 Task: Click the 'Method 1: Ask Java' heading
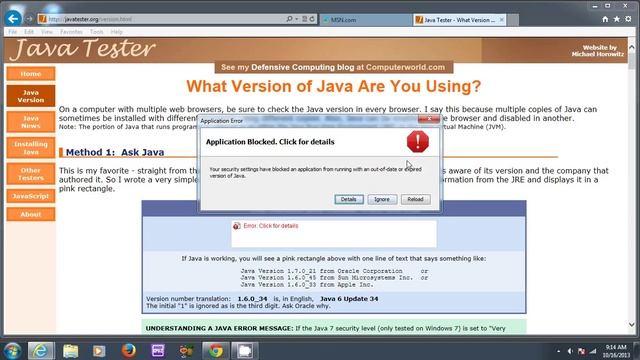pyautogui.click(x=115, y=152)
